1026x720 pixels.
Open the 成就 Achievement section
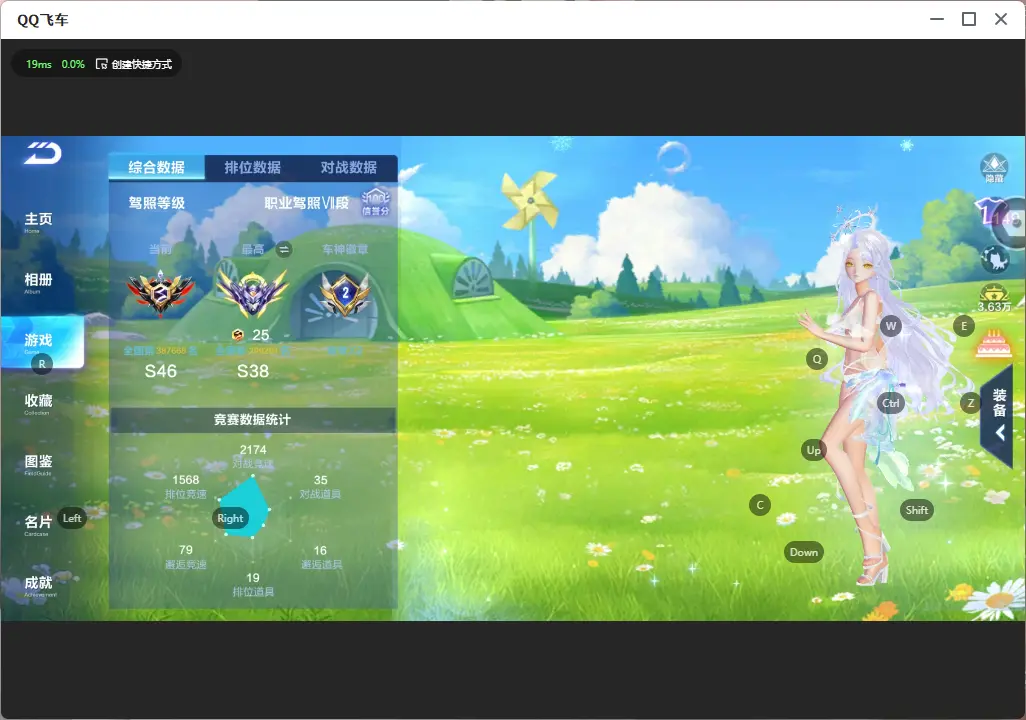(39, 585)
